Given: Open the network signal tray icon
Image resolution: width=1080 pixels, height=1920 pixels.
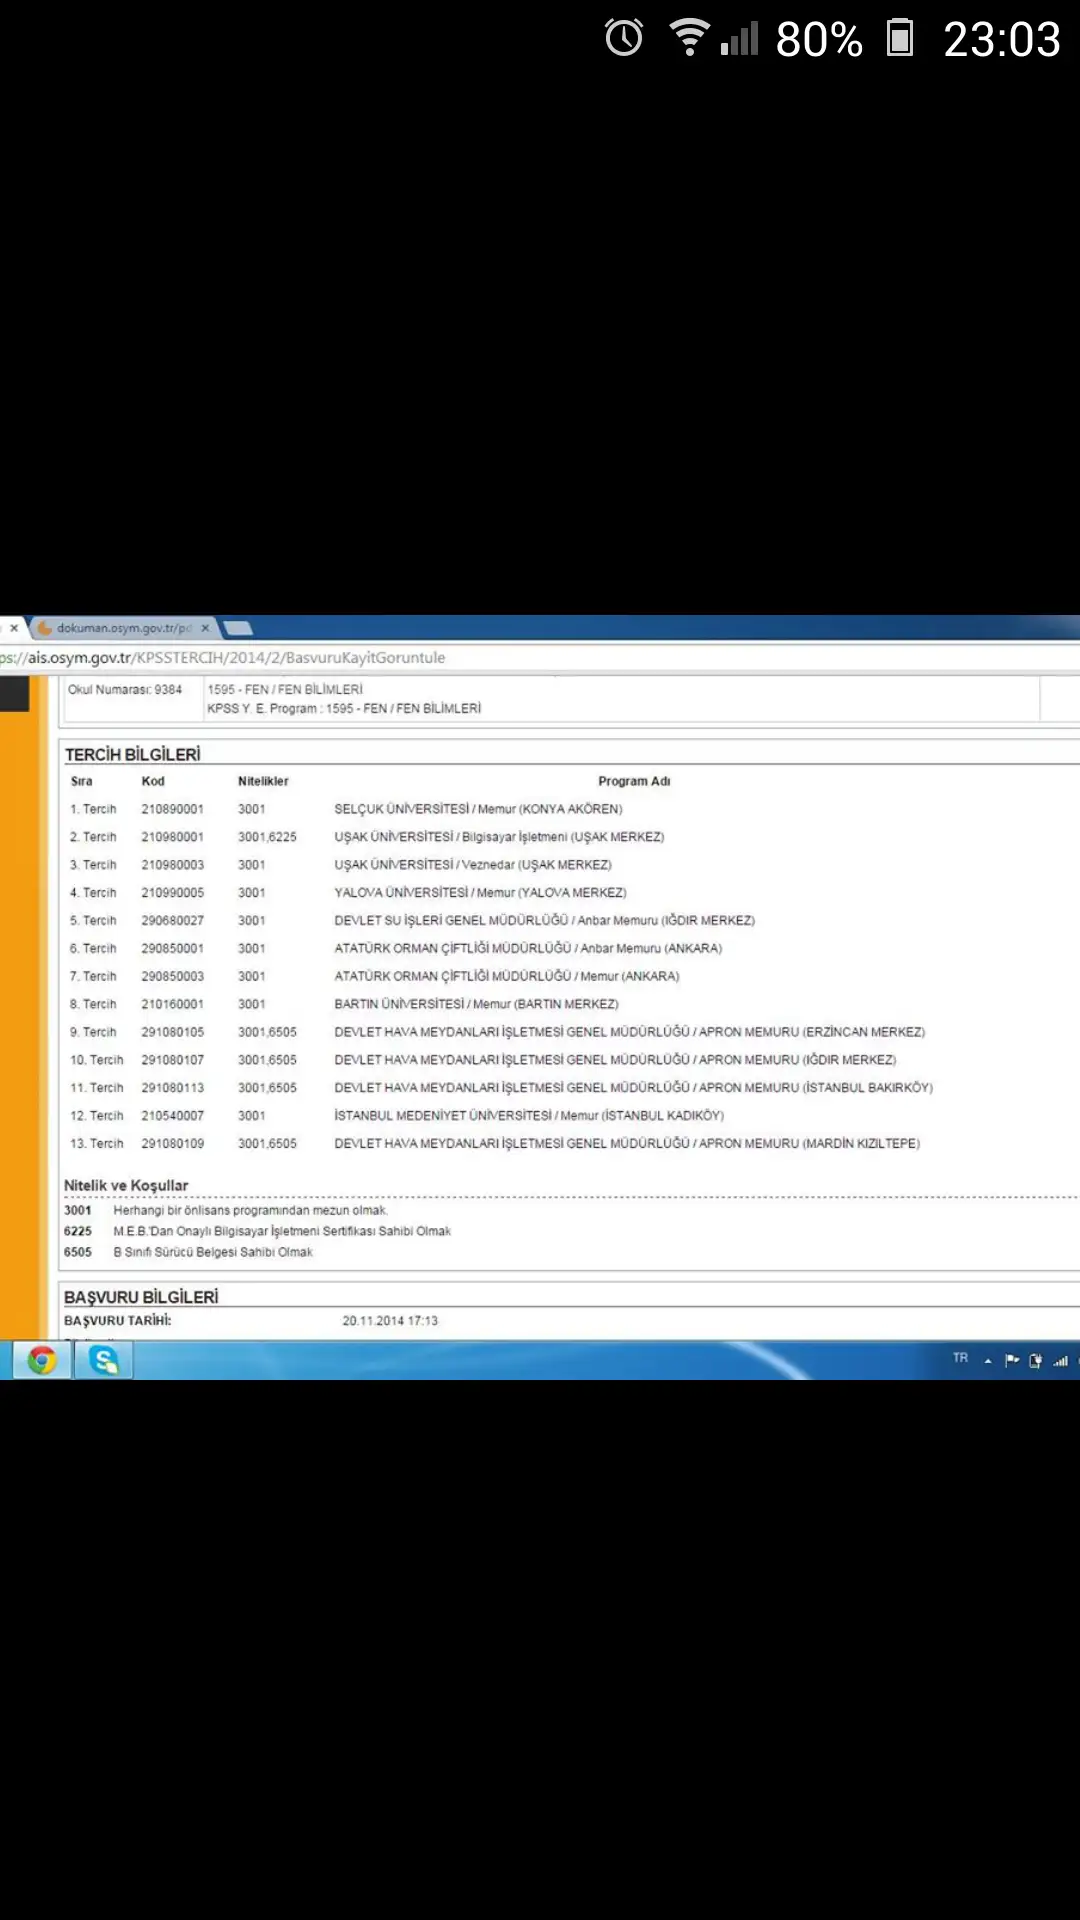Looking at the screenshot, I should tap(1061, 1360).
